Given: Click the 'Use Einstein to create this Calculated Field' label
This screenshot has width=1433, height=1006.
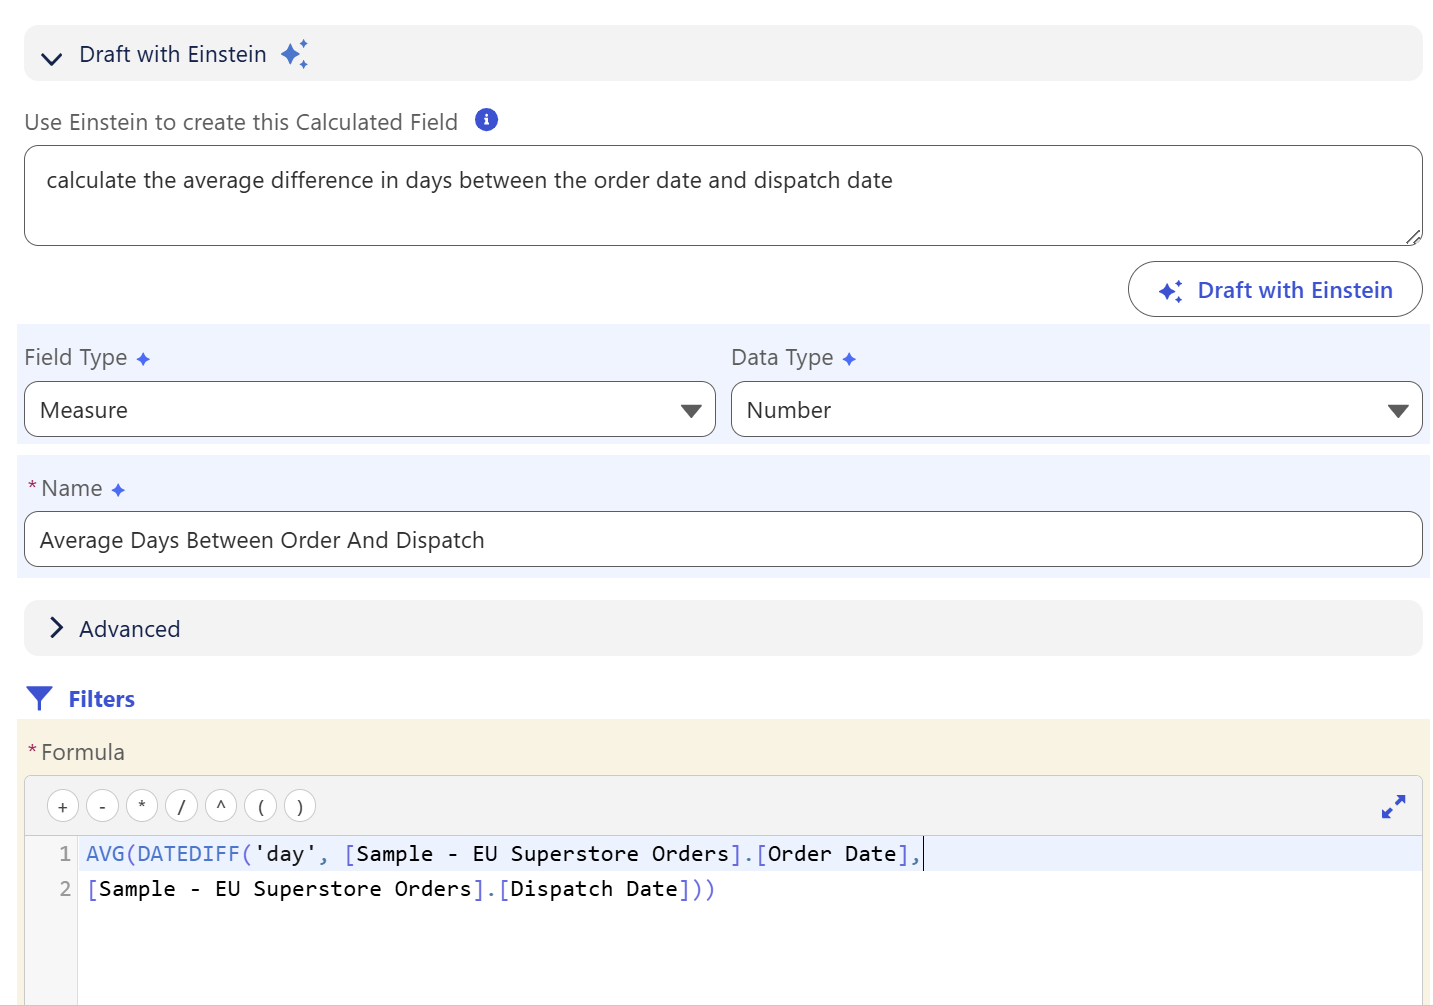Looking at the screenshot, I should 241,122.
